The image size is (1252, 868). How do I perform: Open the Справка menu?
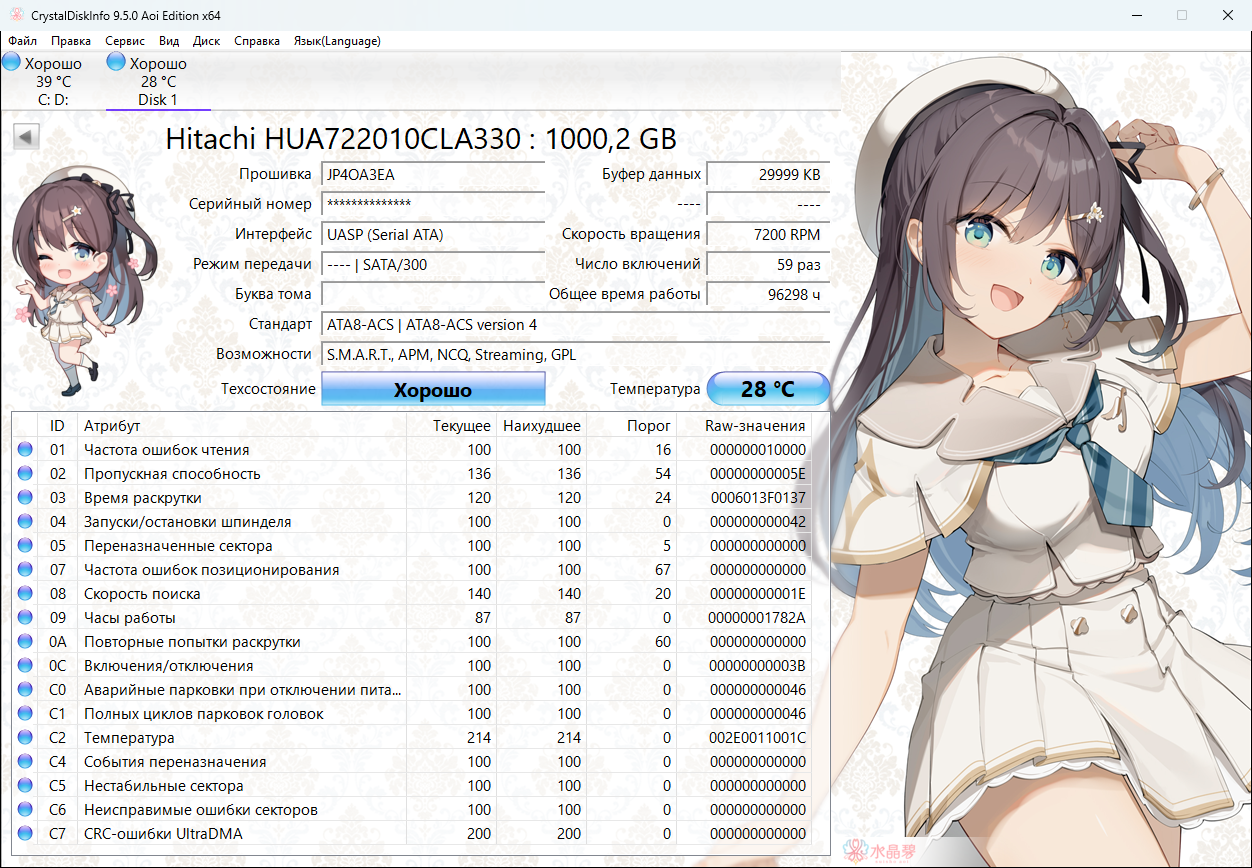point(257,41)
